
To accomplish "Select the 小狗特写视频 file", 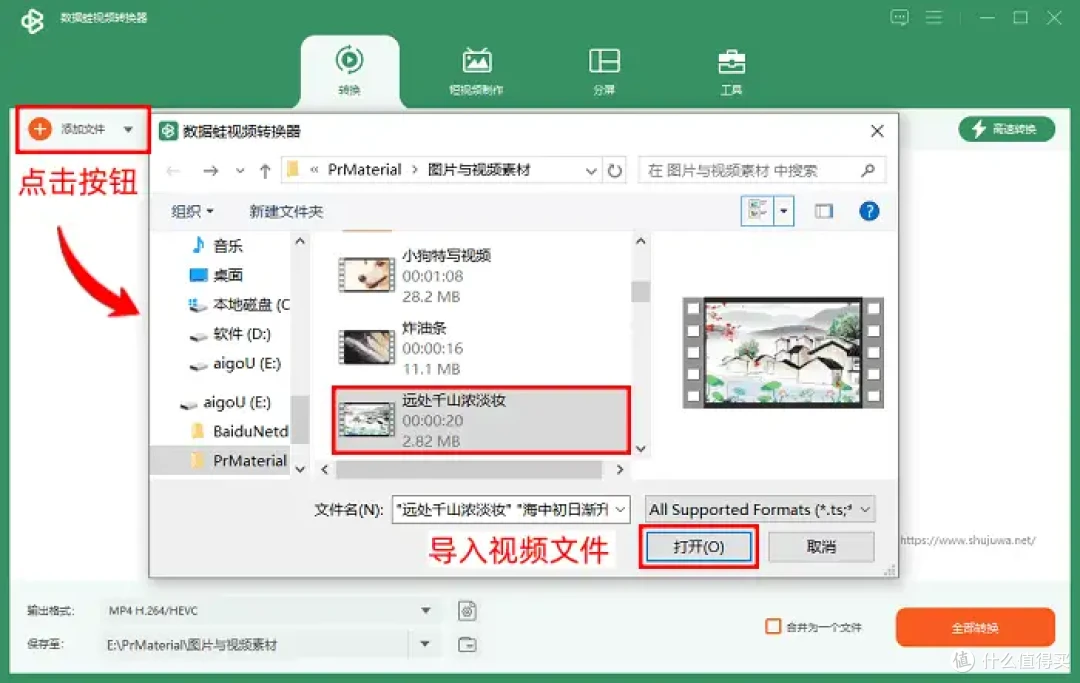I will pyautogui.click(x=480, y=275).
